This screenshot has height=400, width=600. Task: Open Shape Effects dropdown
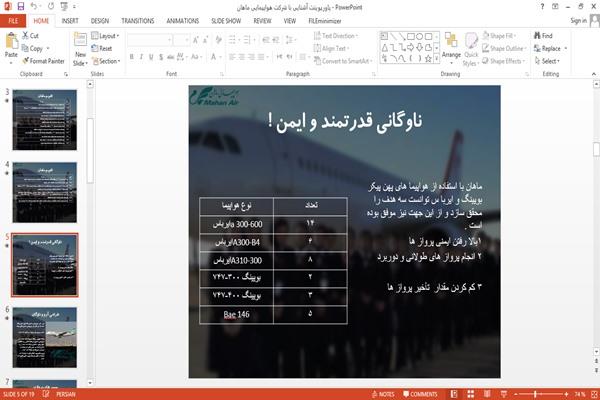(x=504, y=61)
